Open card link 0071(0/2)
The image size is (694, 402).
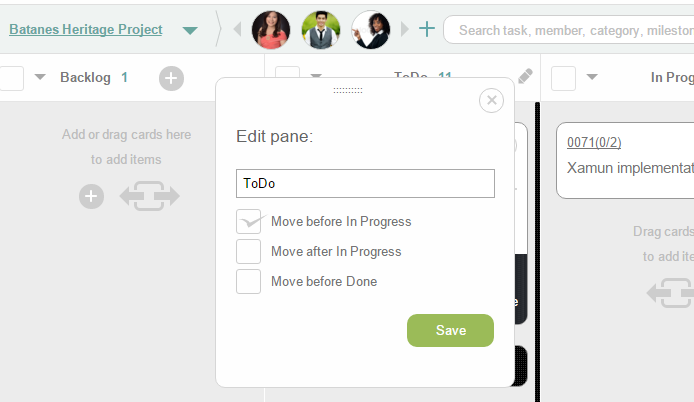pyautogui.click(x=594, y=142)
